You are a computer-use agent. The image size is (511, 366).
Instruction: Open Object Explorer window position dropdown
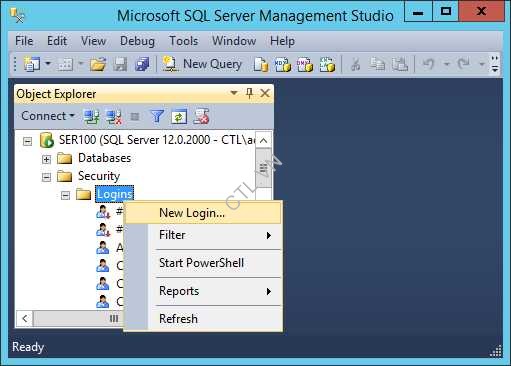pos(234,93)
